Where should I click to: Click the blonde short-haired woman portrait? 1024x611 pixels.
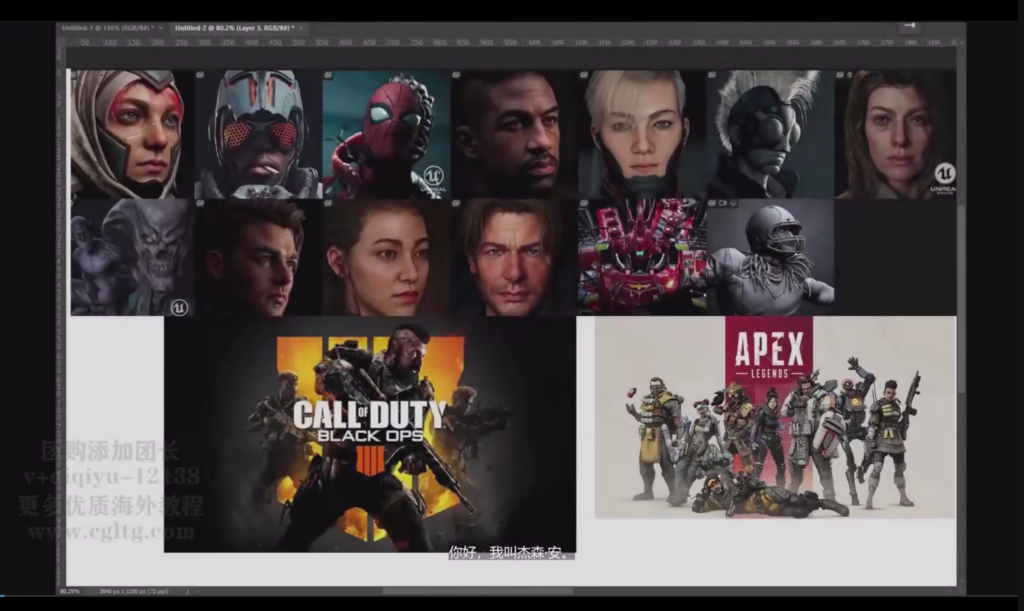pos(641,134)
